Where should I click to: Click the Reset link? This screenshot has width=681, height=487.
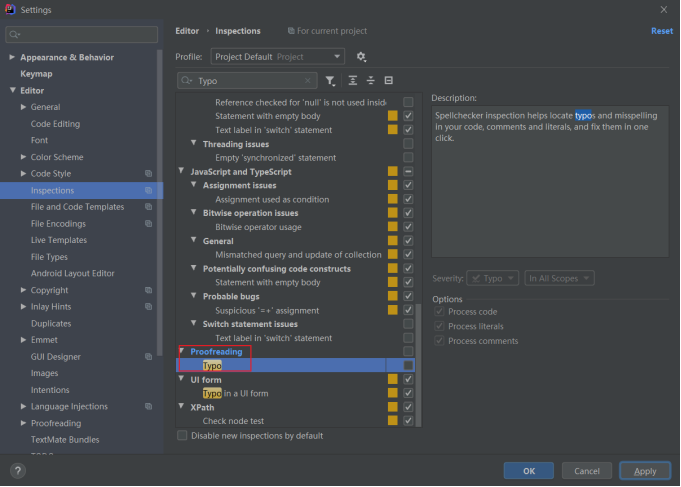pyautogui.click(x=662, y=31)
